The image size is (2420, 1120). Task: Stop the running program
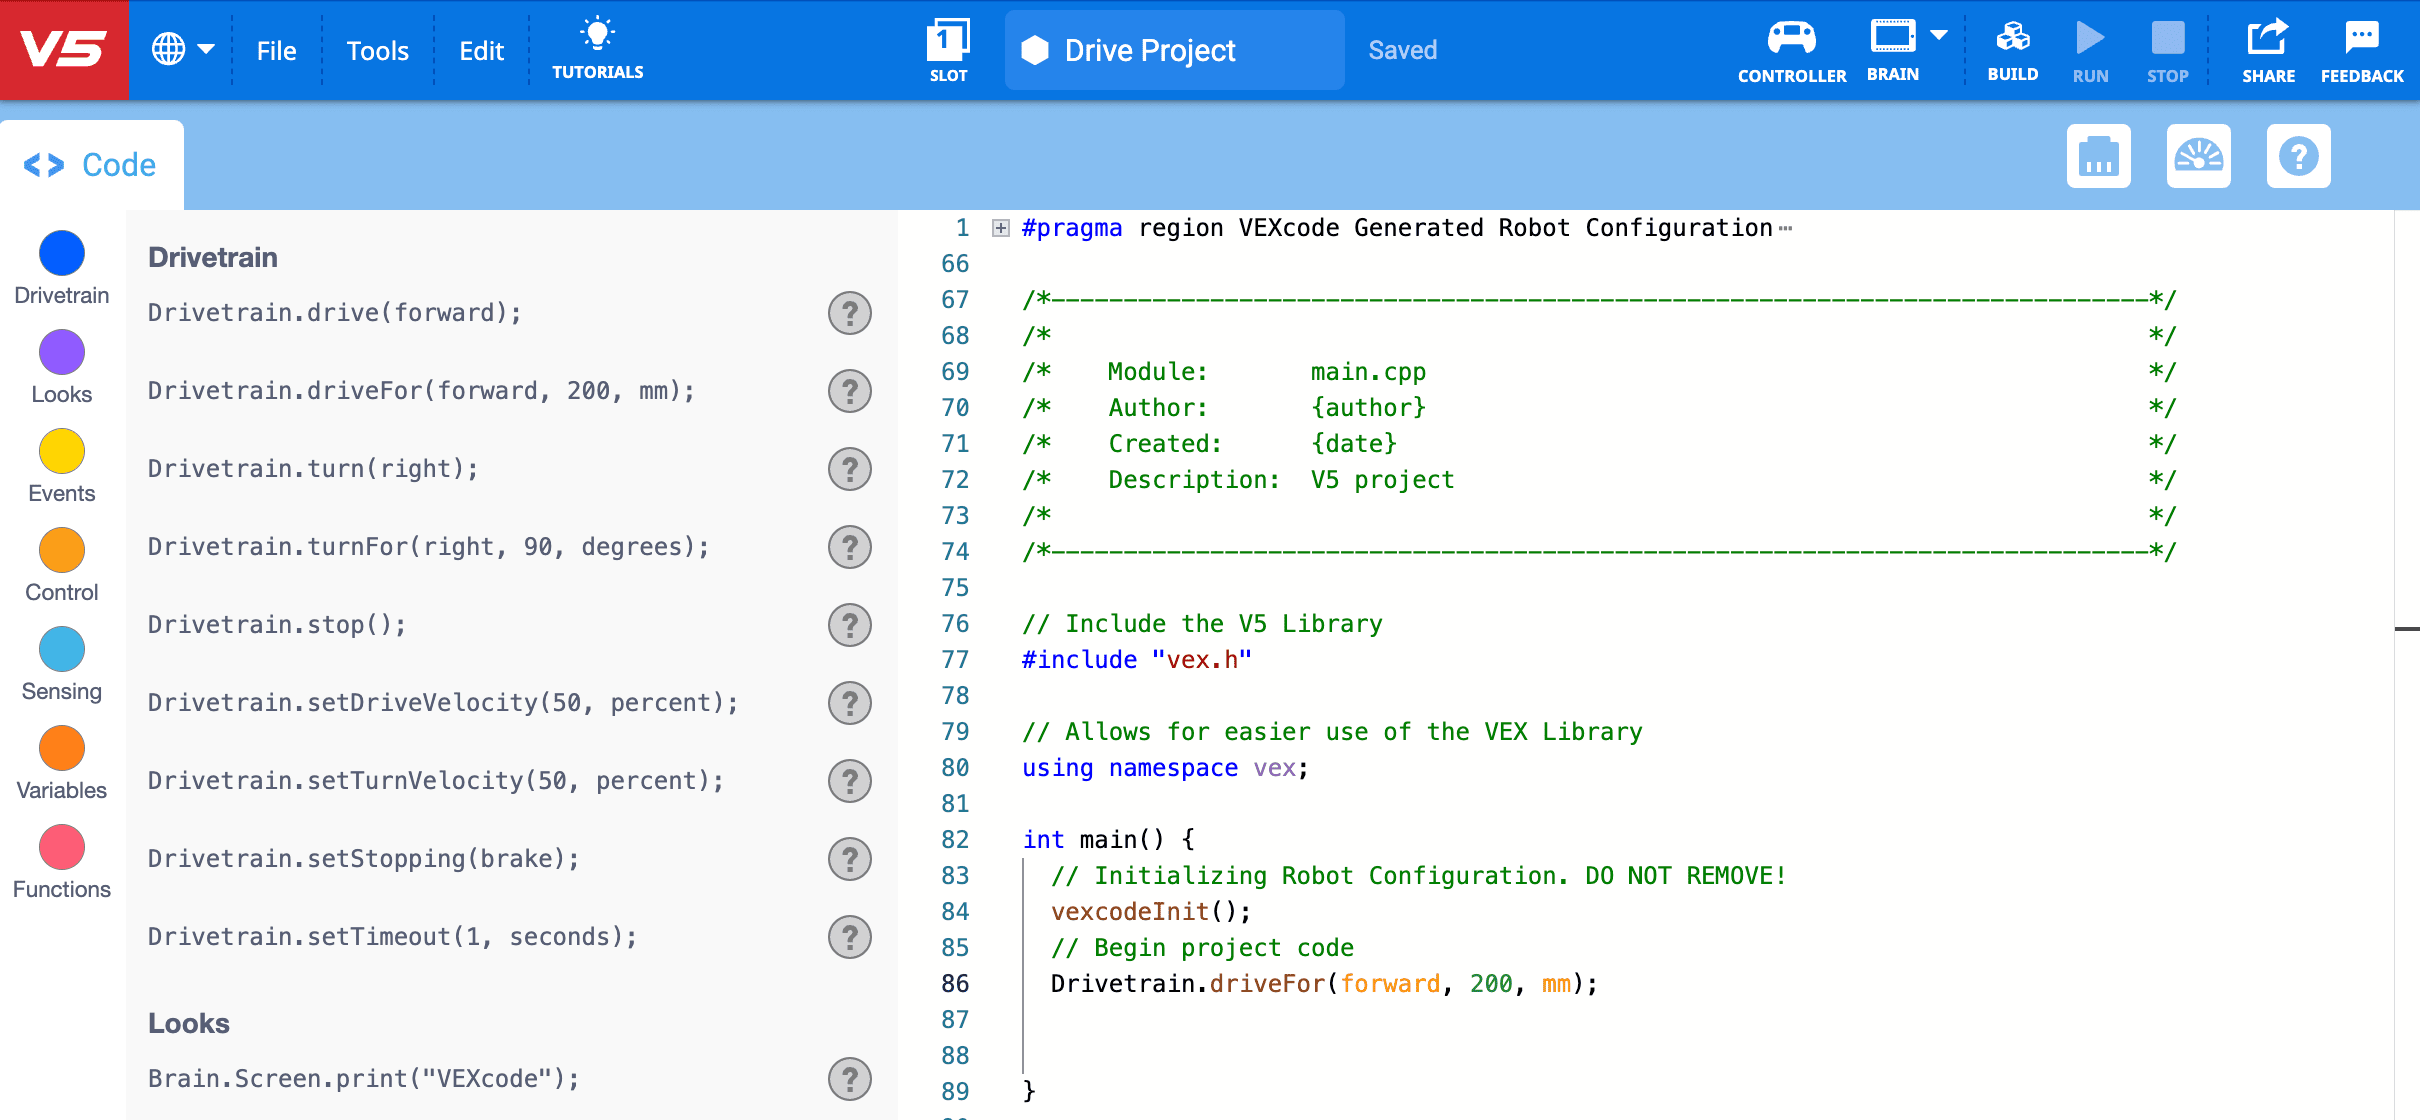coord(2166,47)
